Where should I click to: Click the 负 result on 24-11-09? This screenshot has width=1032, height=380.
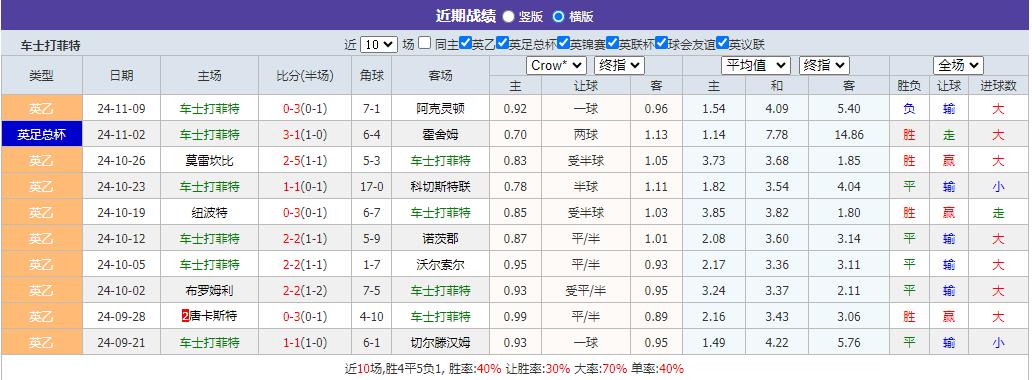tap(909, 109)
